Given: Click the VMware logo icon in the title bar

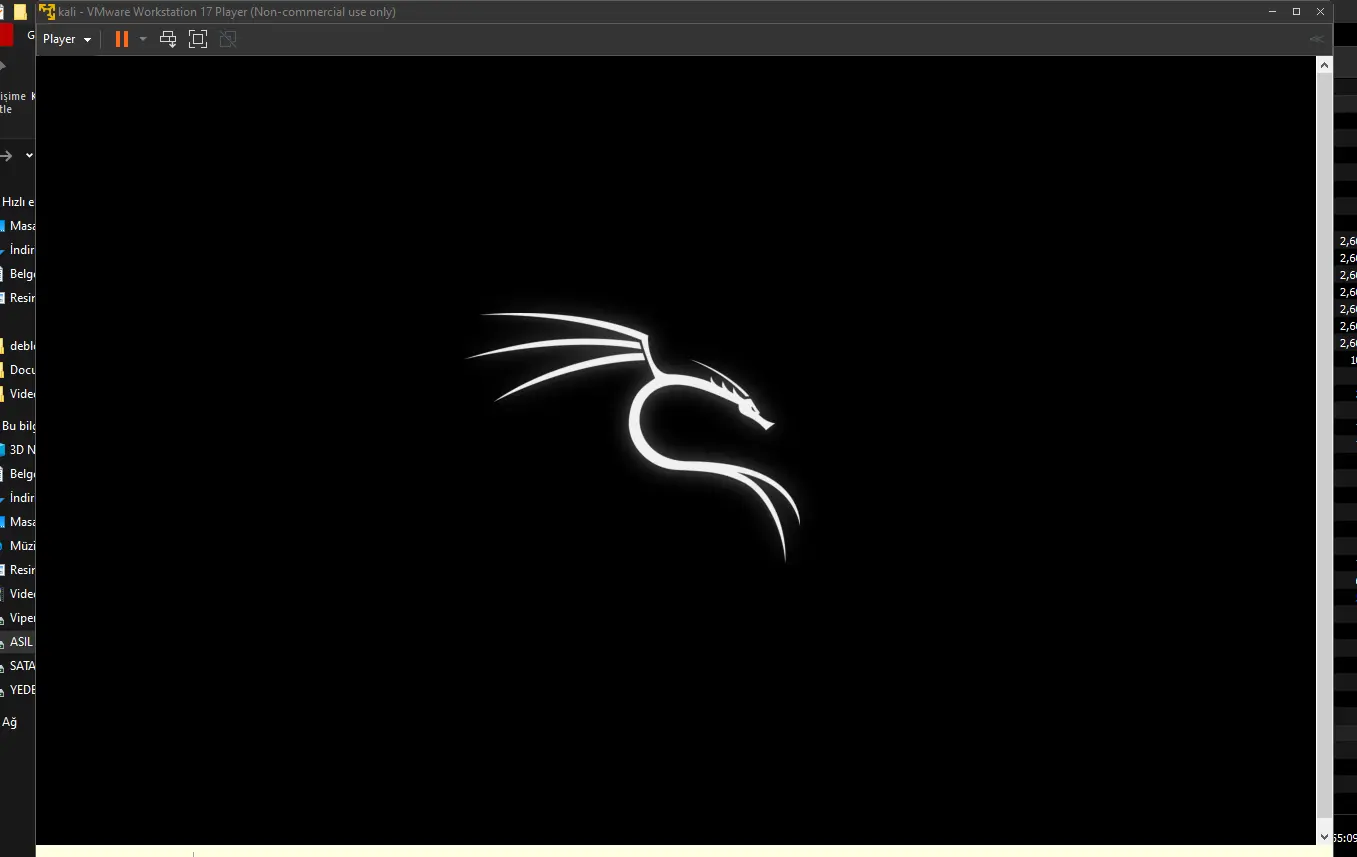Looking at the screenshot, I should (x=47, y=12).
